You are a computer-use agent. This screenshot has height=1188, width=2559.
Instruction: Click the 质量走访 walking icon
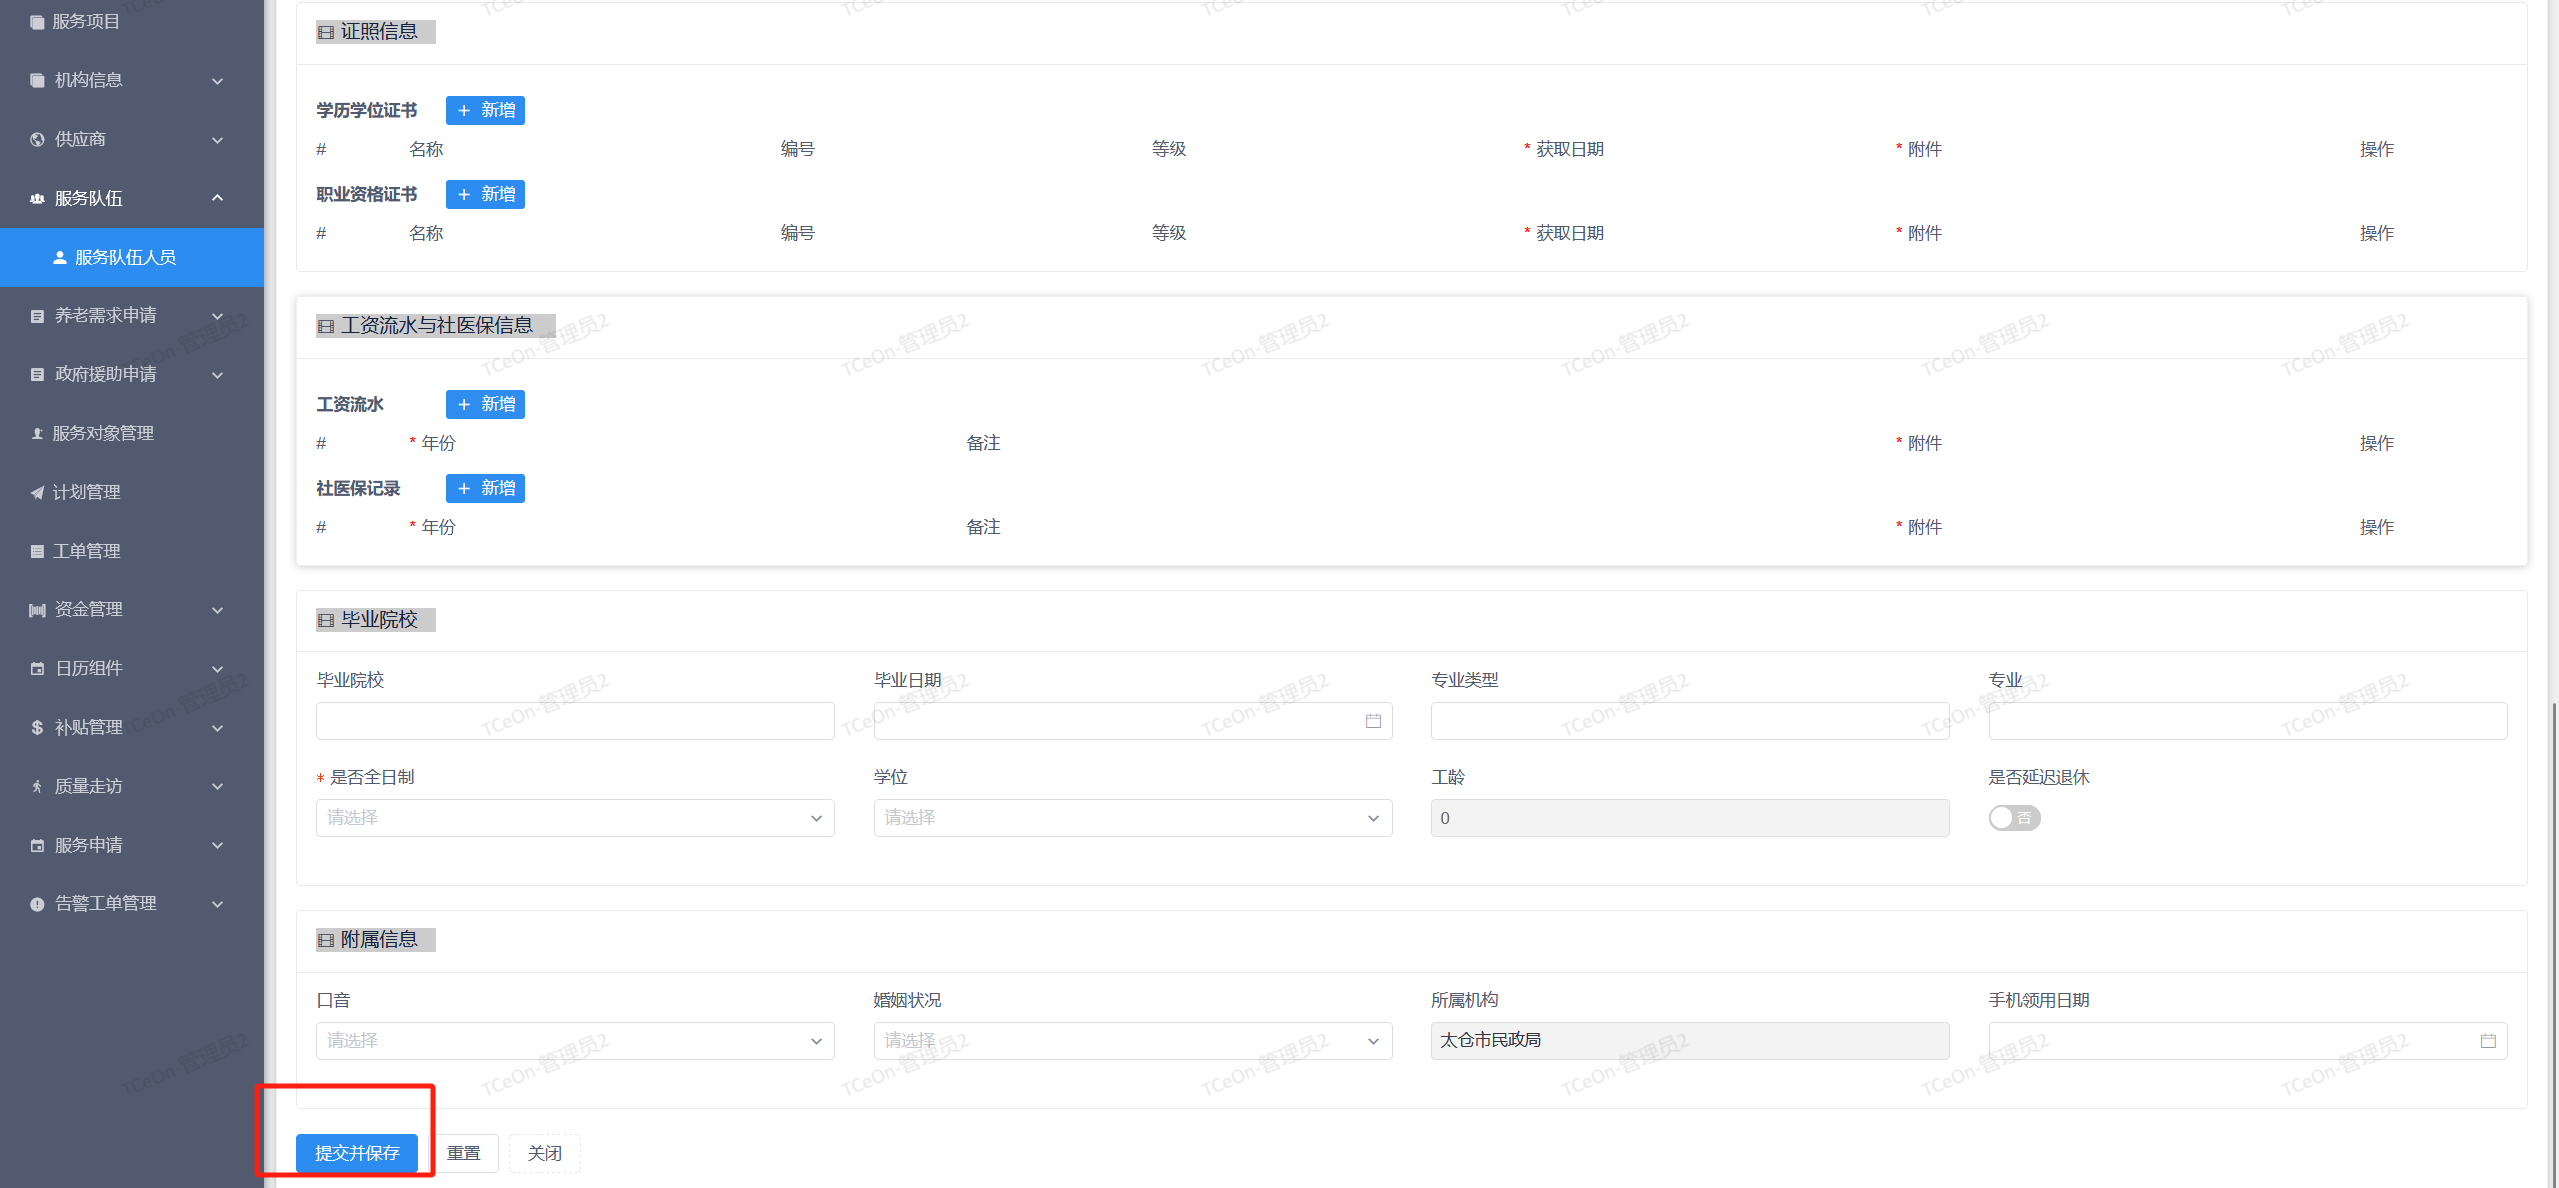(37, 786)
